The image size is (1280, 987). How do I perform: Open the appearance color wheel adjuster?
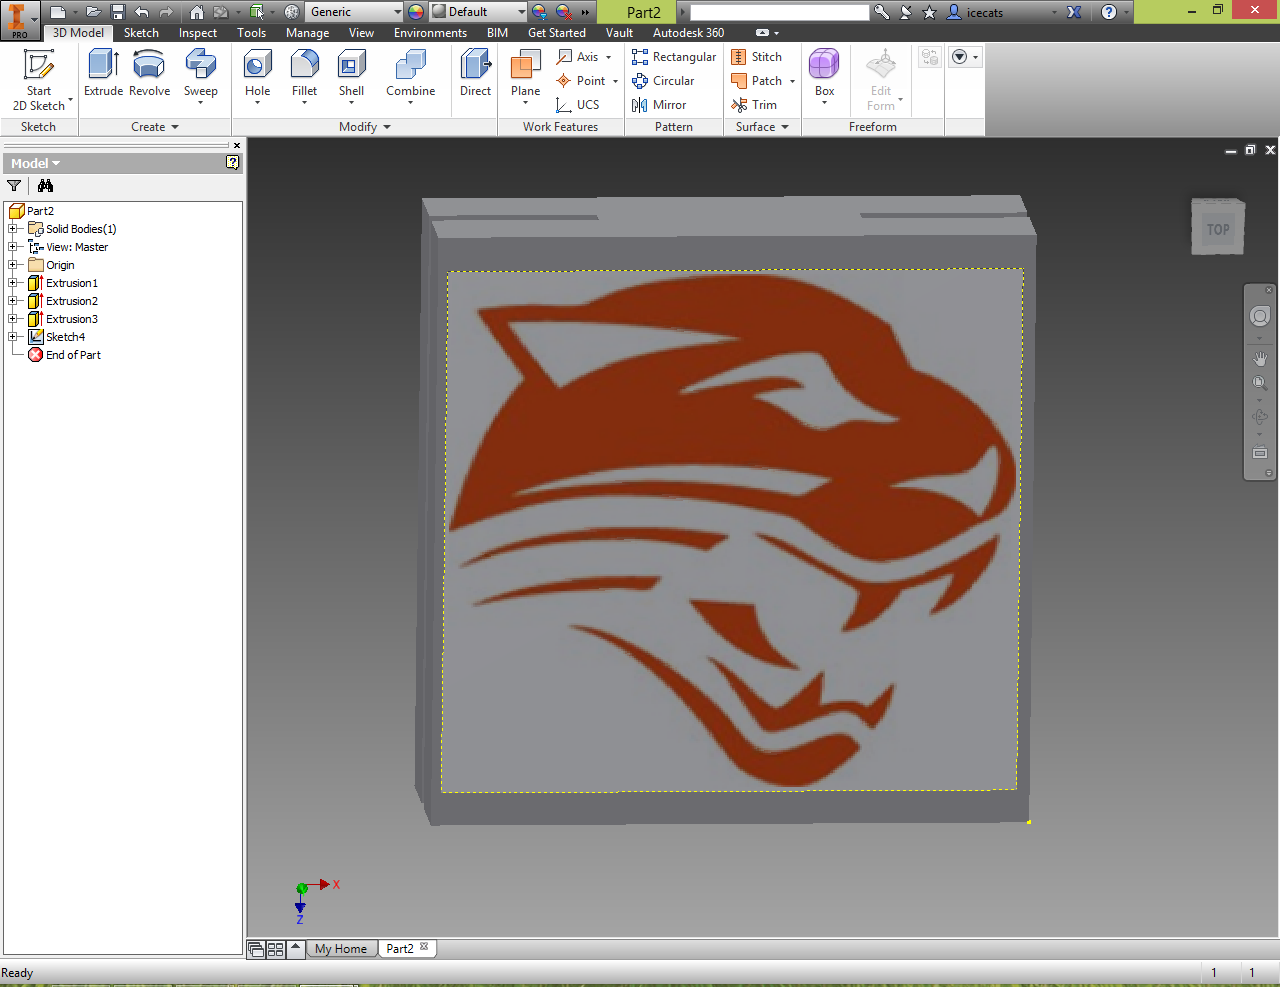point(416,12)
